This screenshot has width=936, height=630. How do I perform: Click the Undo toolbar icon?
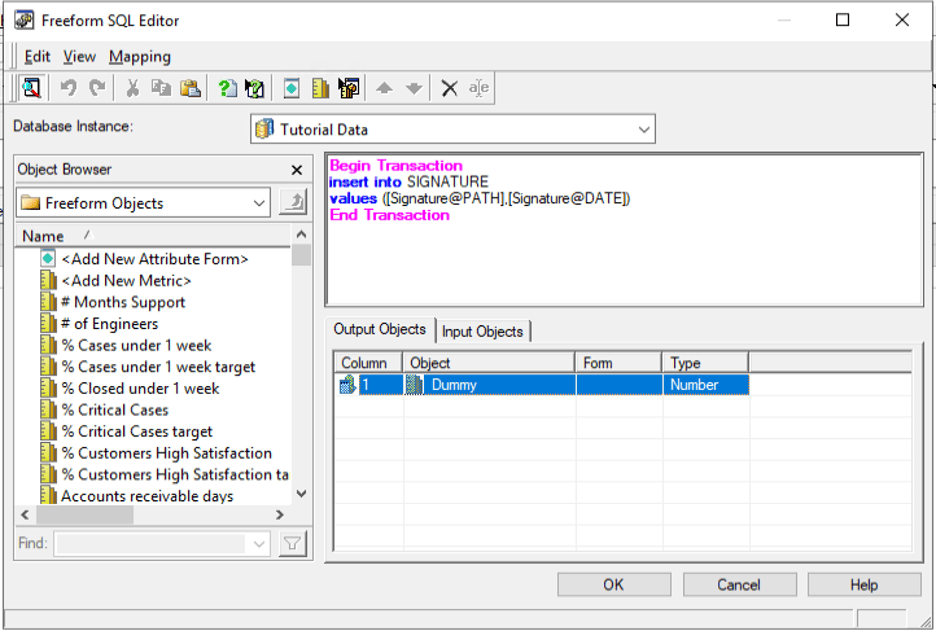[x=68, y=88]
